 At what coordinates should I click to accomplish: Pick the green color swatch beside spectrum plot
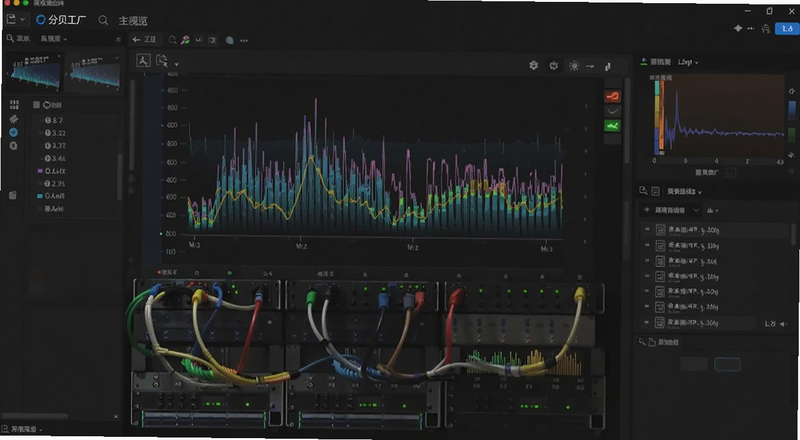792,135
